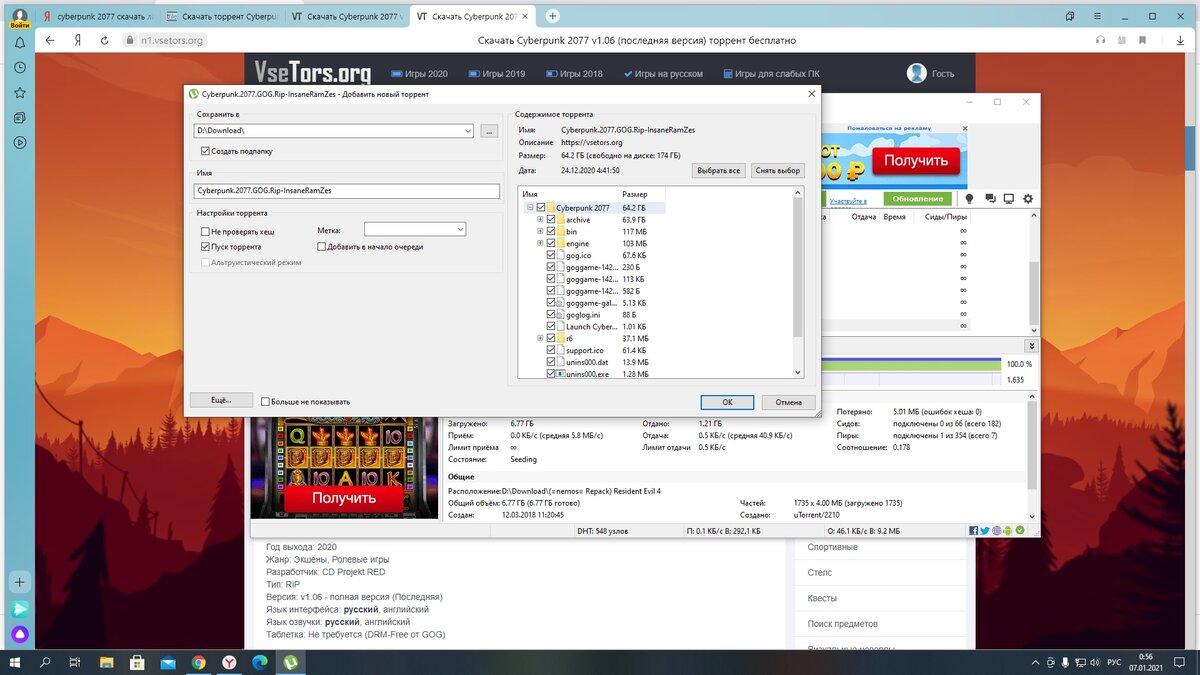Image resolution: width=1200 pixels, height=675 pixels.
Task: Open browser history clock icon in sidebar
Action: click(x=20, y=68)
